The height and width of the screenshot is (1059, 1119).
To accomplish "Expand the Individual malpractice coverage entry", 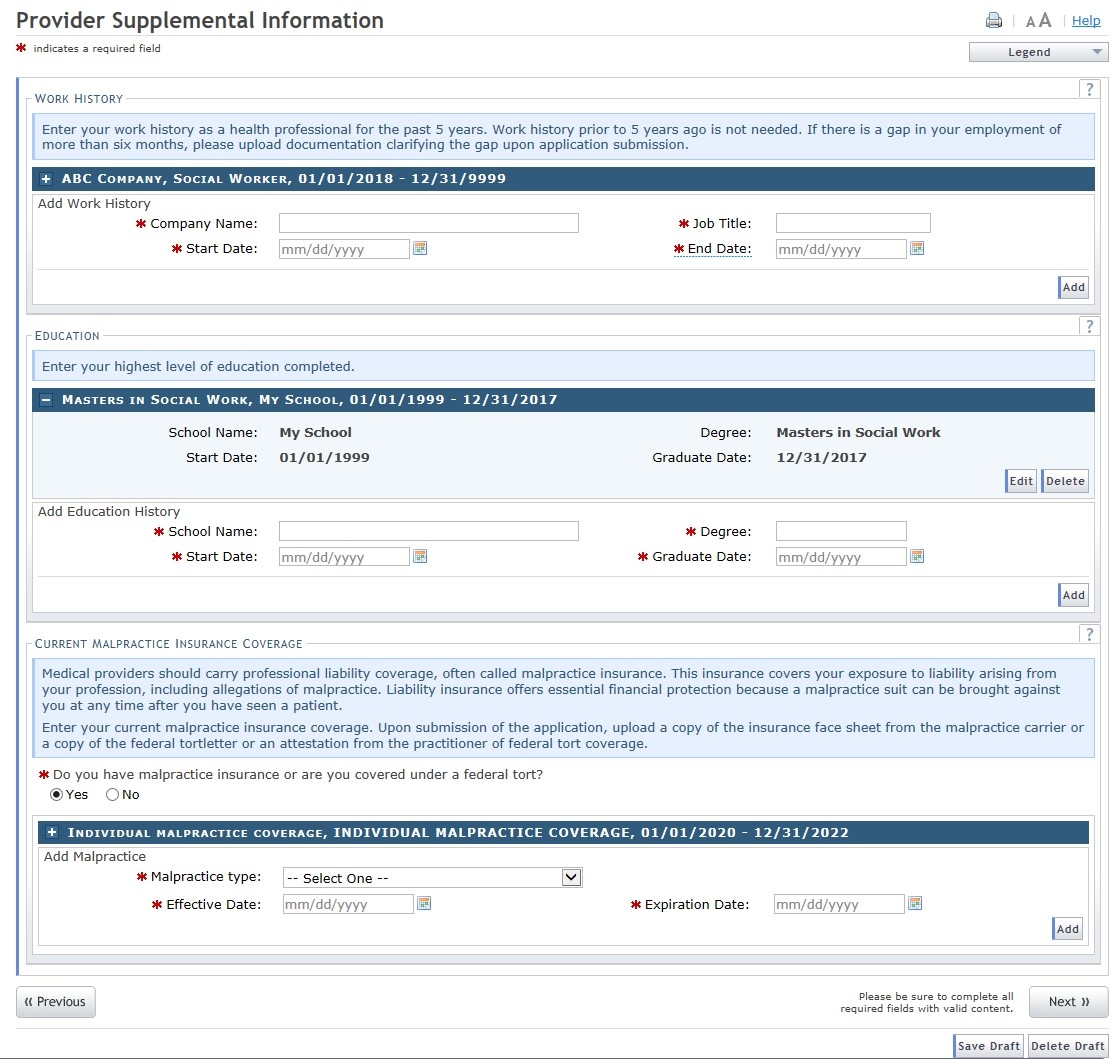I will pos(52,833).
